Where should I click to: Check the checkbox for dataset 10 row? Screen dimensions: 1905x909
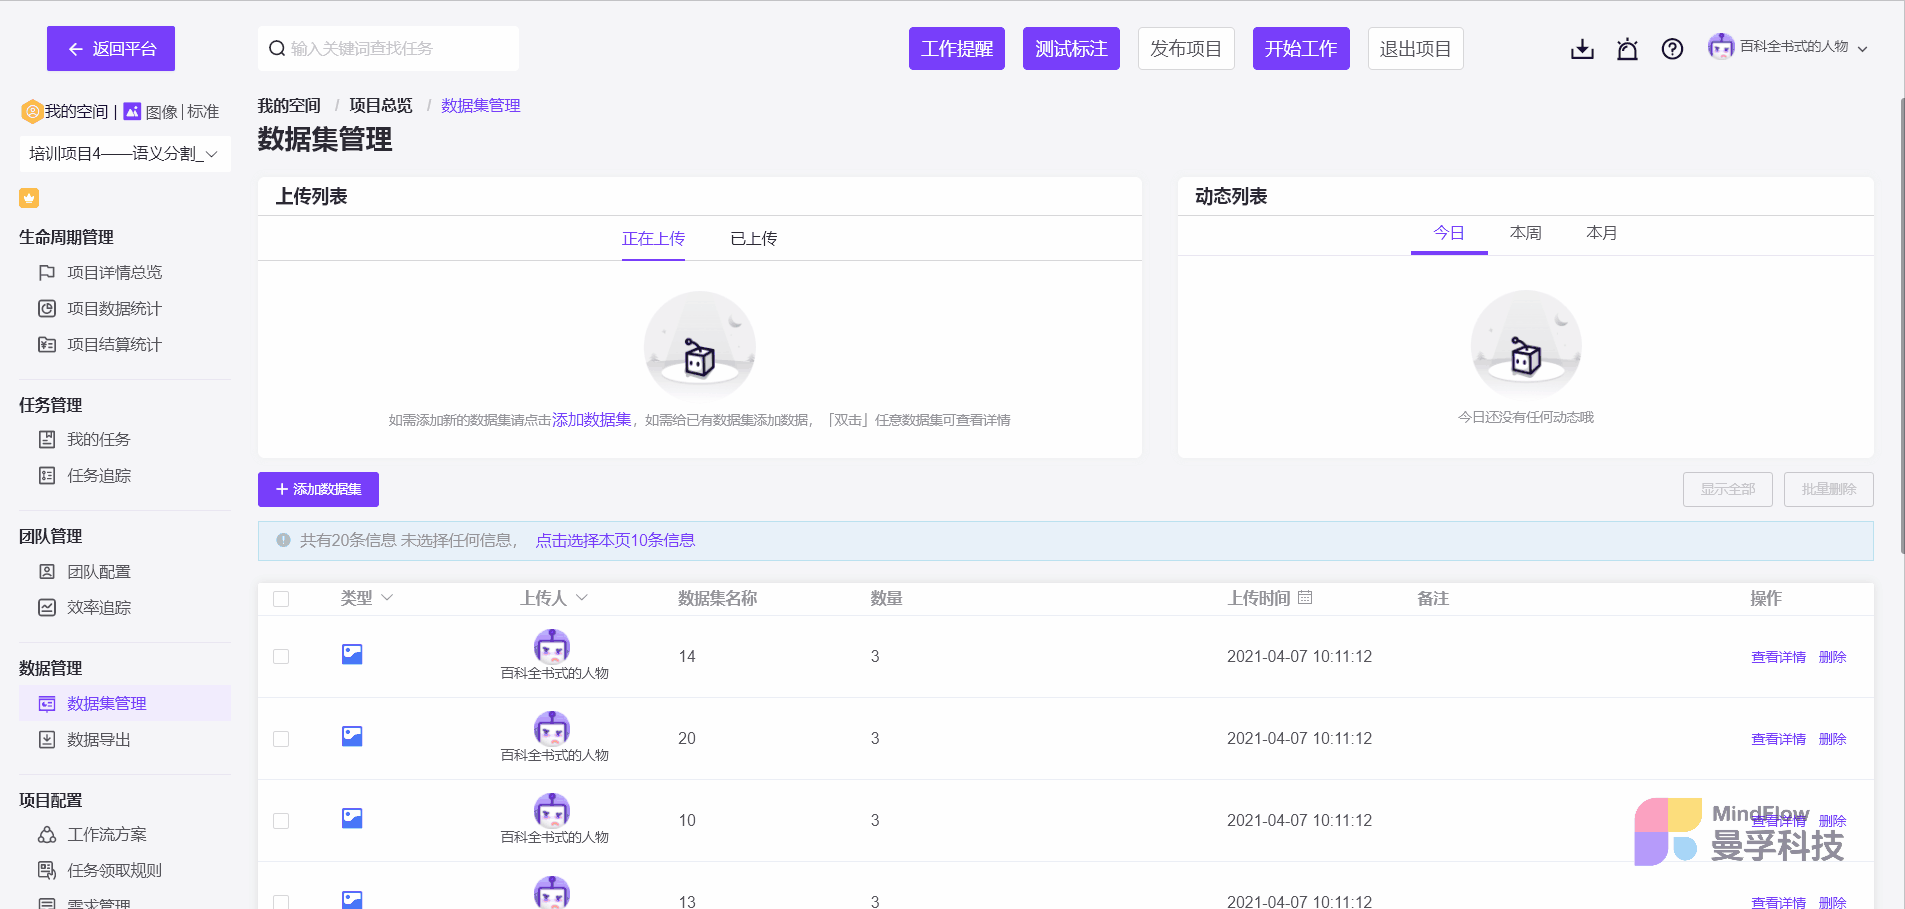tap(281, 820)
